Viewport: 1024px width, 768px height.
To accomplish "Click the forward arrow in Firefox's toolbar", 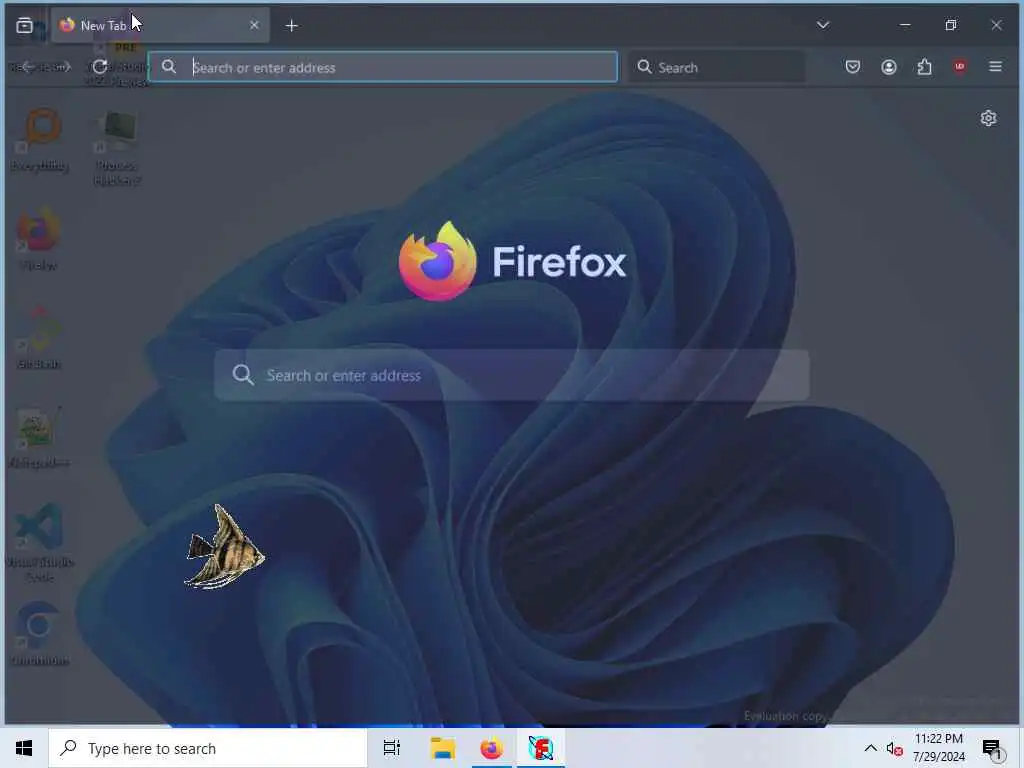I will point(63,67).
